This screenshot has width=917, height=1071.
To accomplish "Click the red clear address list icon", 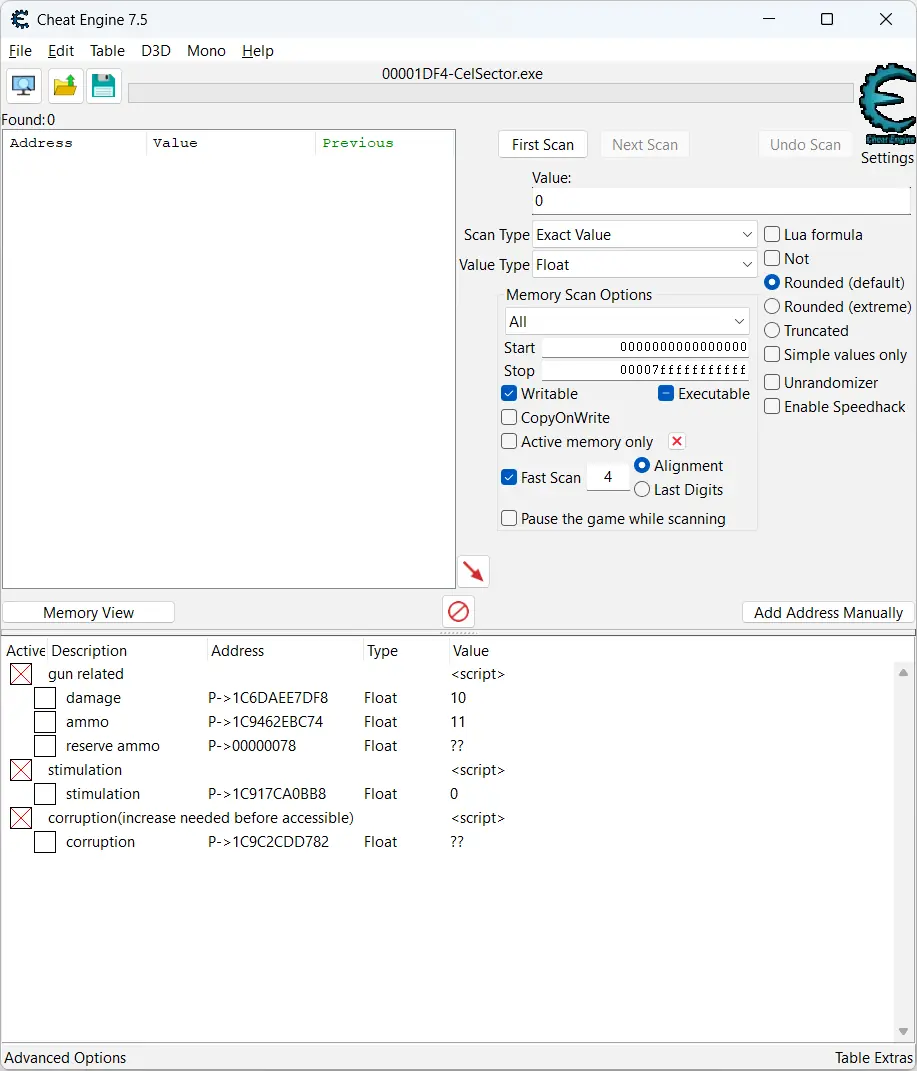I will point(458,611).
